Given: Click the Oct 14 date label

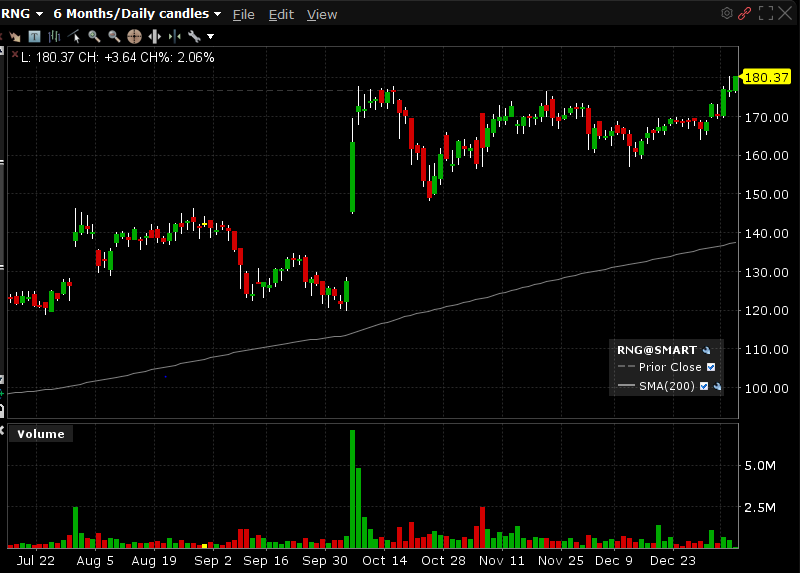Looking at the screenshot, I should click(x=385, y=560).
